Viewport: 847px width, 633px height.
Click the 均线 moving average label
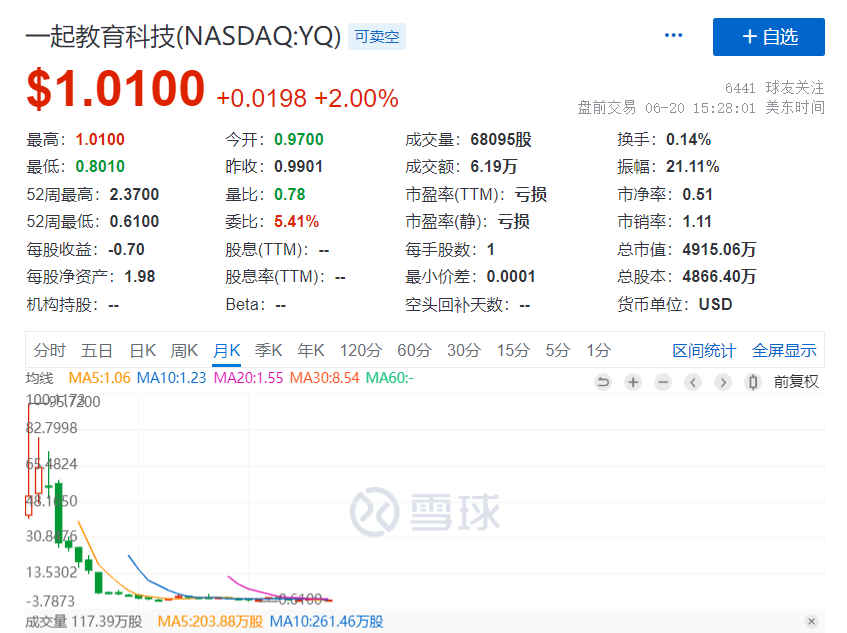tap(39, 378)
